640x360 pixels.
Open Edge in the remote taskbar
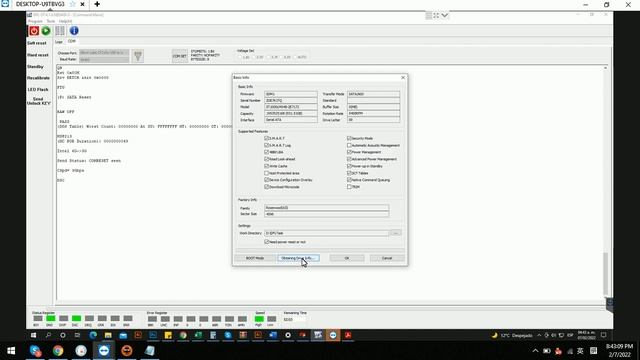pos(93,335)
